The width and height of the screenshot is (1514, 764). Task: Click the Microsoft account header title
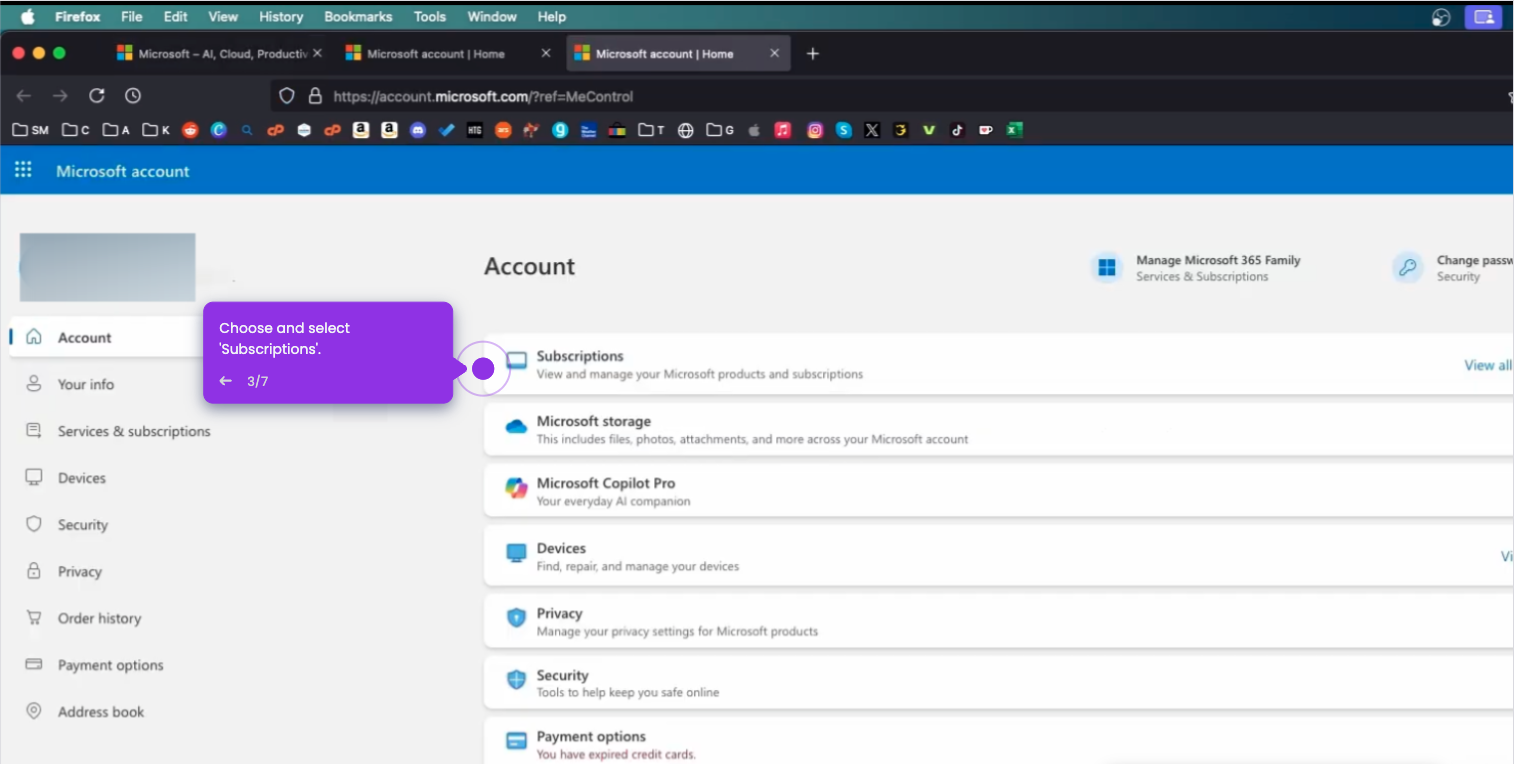point(123,171)
